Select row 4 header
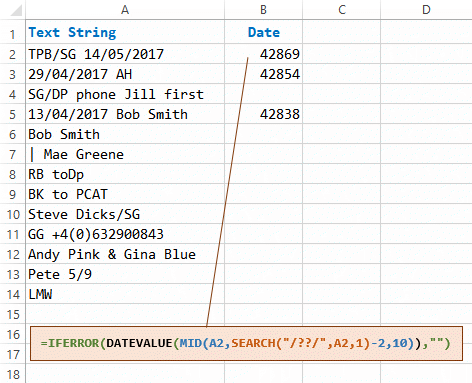The image size is (472, 383). point(12,94)
